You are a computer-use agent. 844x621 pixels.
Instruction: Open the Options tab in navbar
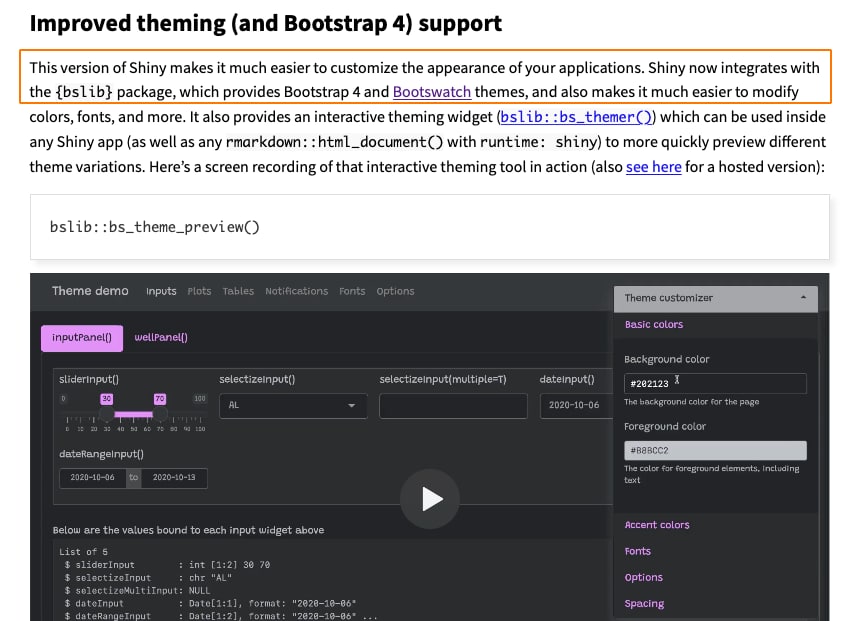click(395, 291)
